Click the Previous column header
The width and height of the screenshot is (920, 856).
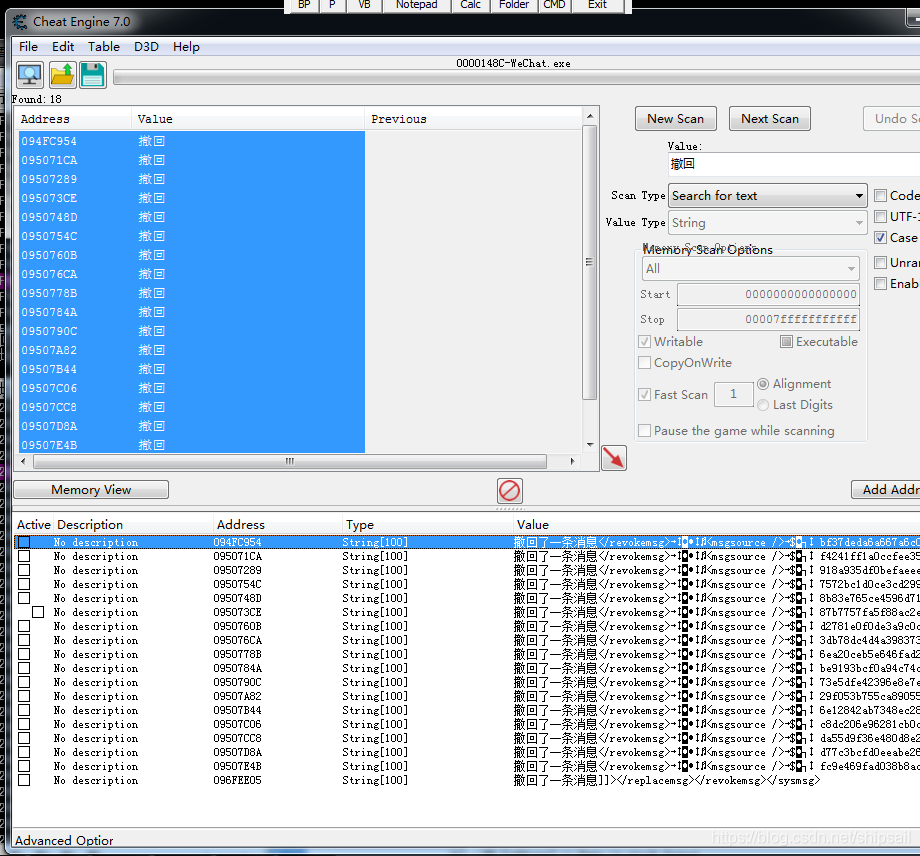click(472, 119)
